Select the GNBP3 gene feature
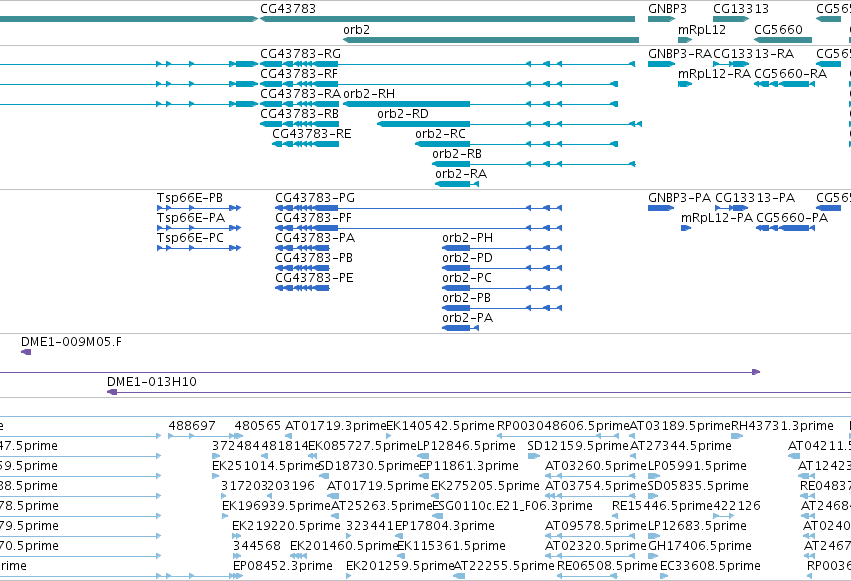Image resolution: width=851 pixels, height=581 pixels. pyautogui.click(x=661, y=19)
